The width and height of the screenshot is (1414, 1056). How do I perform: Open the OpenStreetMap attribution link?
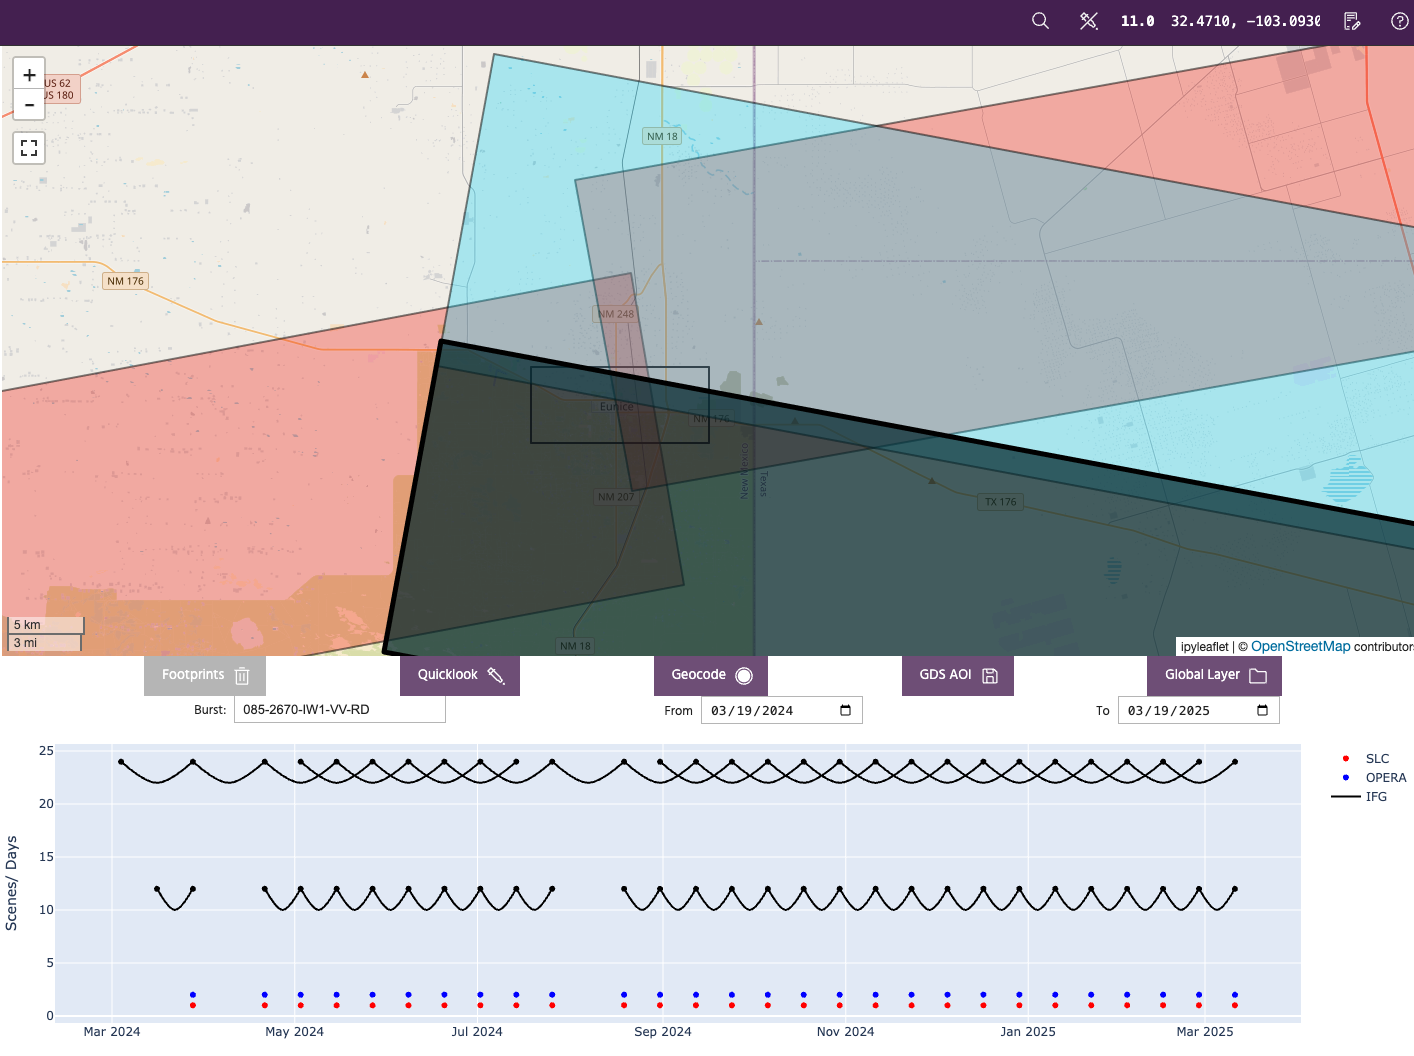(x=1300, y=647)
